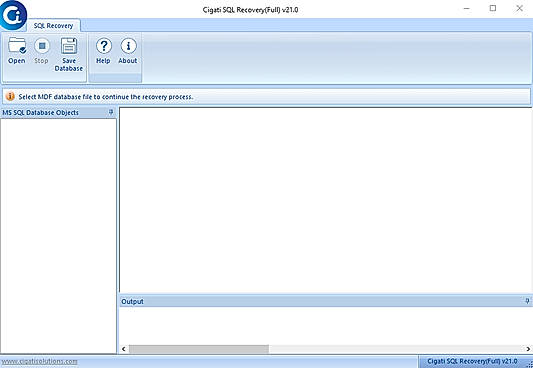Viewport: 533px width, 368px height.
Task: Click the Output scrollbar left arrow
Action: pyautogui.click(x=123, y=349)
